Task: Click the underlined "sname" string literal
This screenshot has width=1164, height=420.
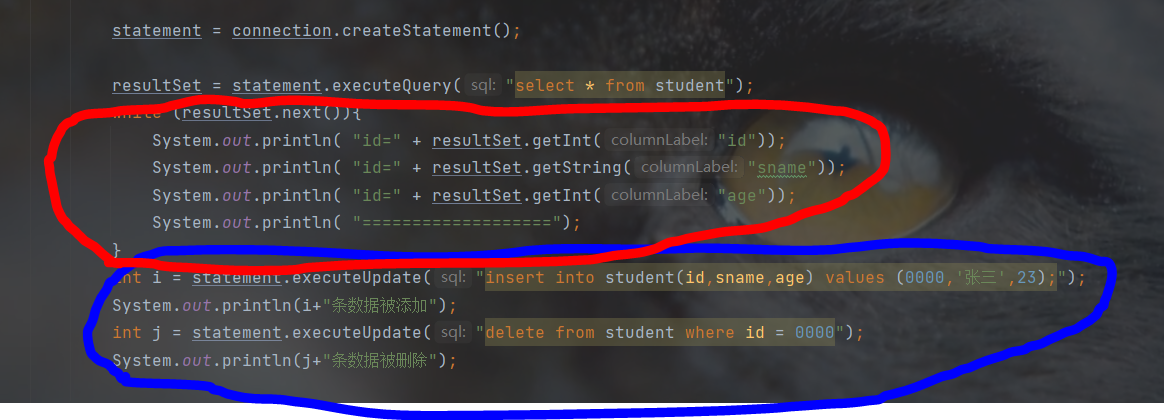Action: (x=782, y=168)
